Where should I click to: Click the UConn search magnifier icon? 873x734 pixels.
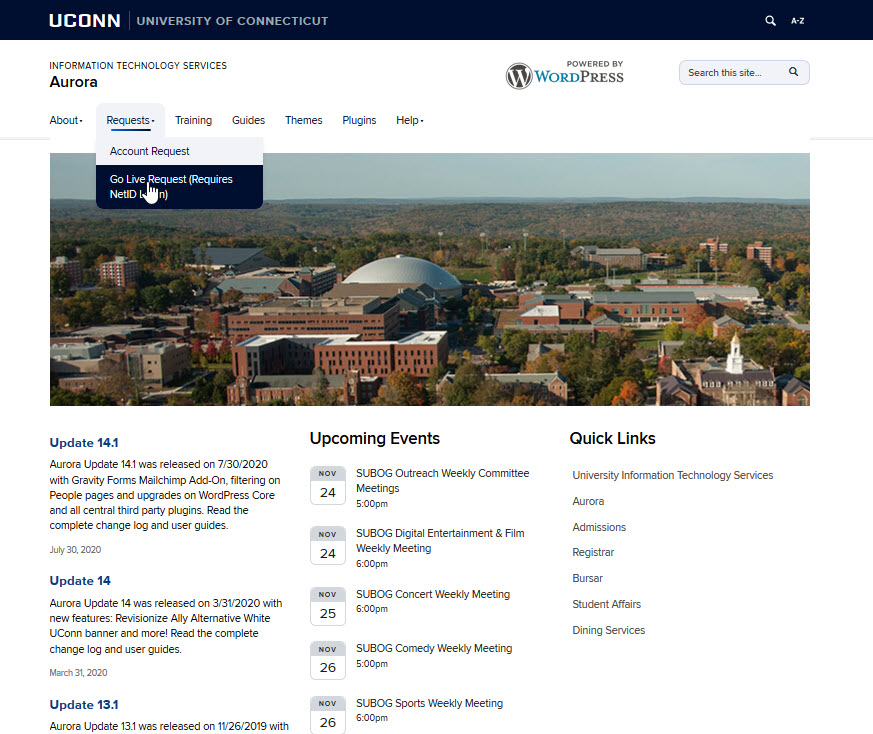[770, 20]
